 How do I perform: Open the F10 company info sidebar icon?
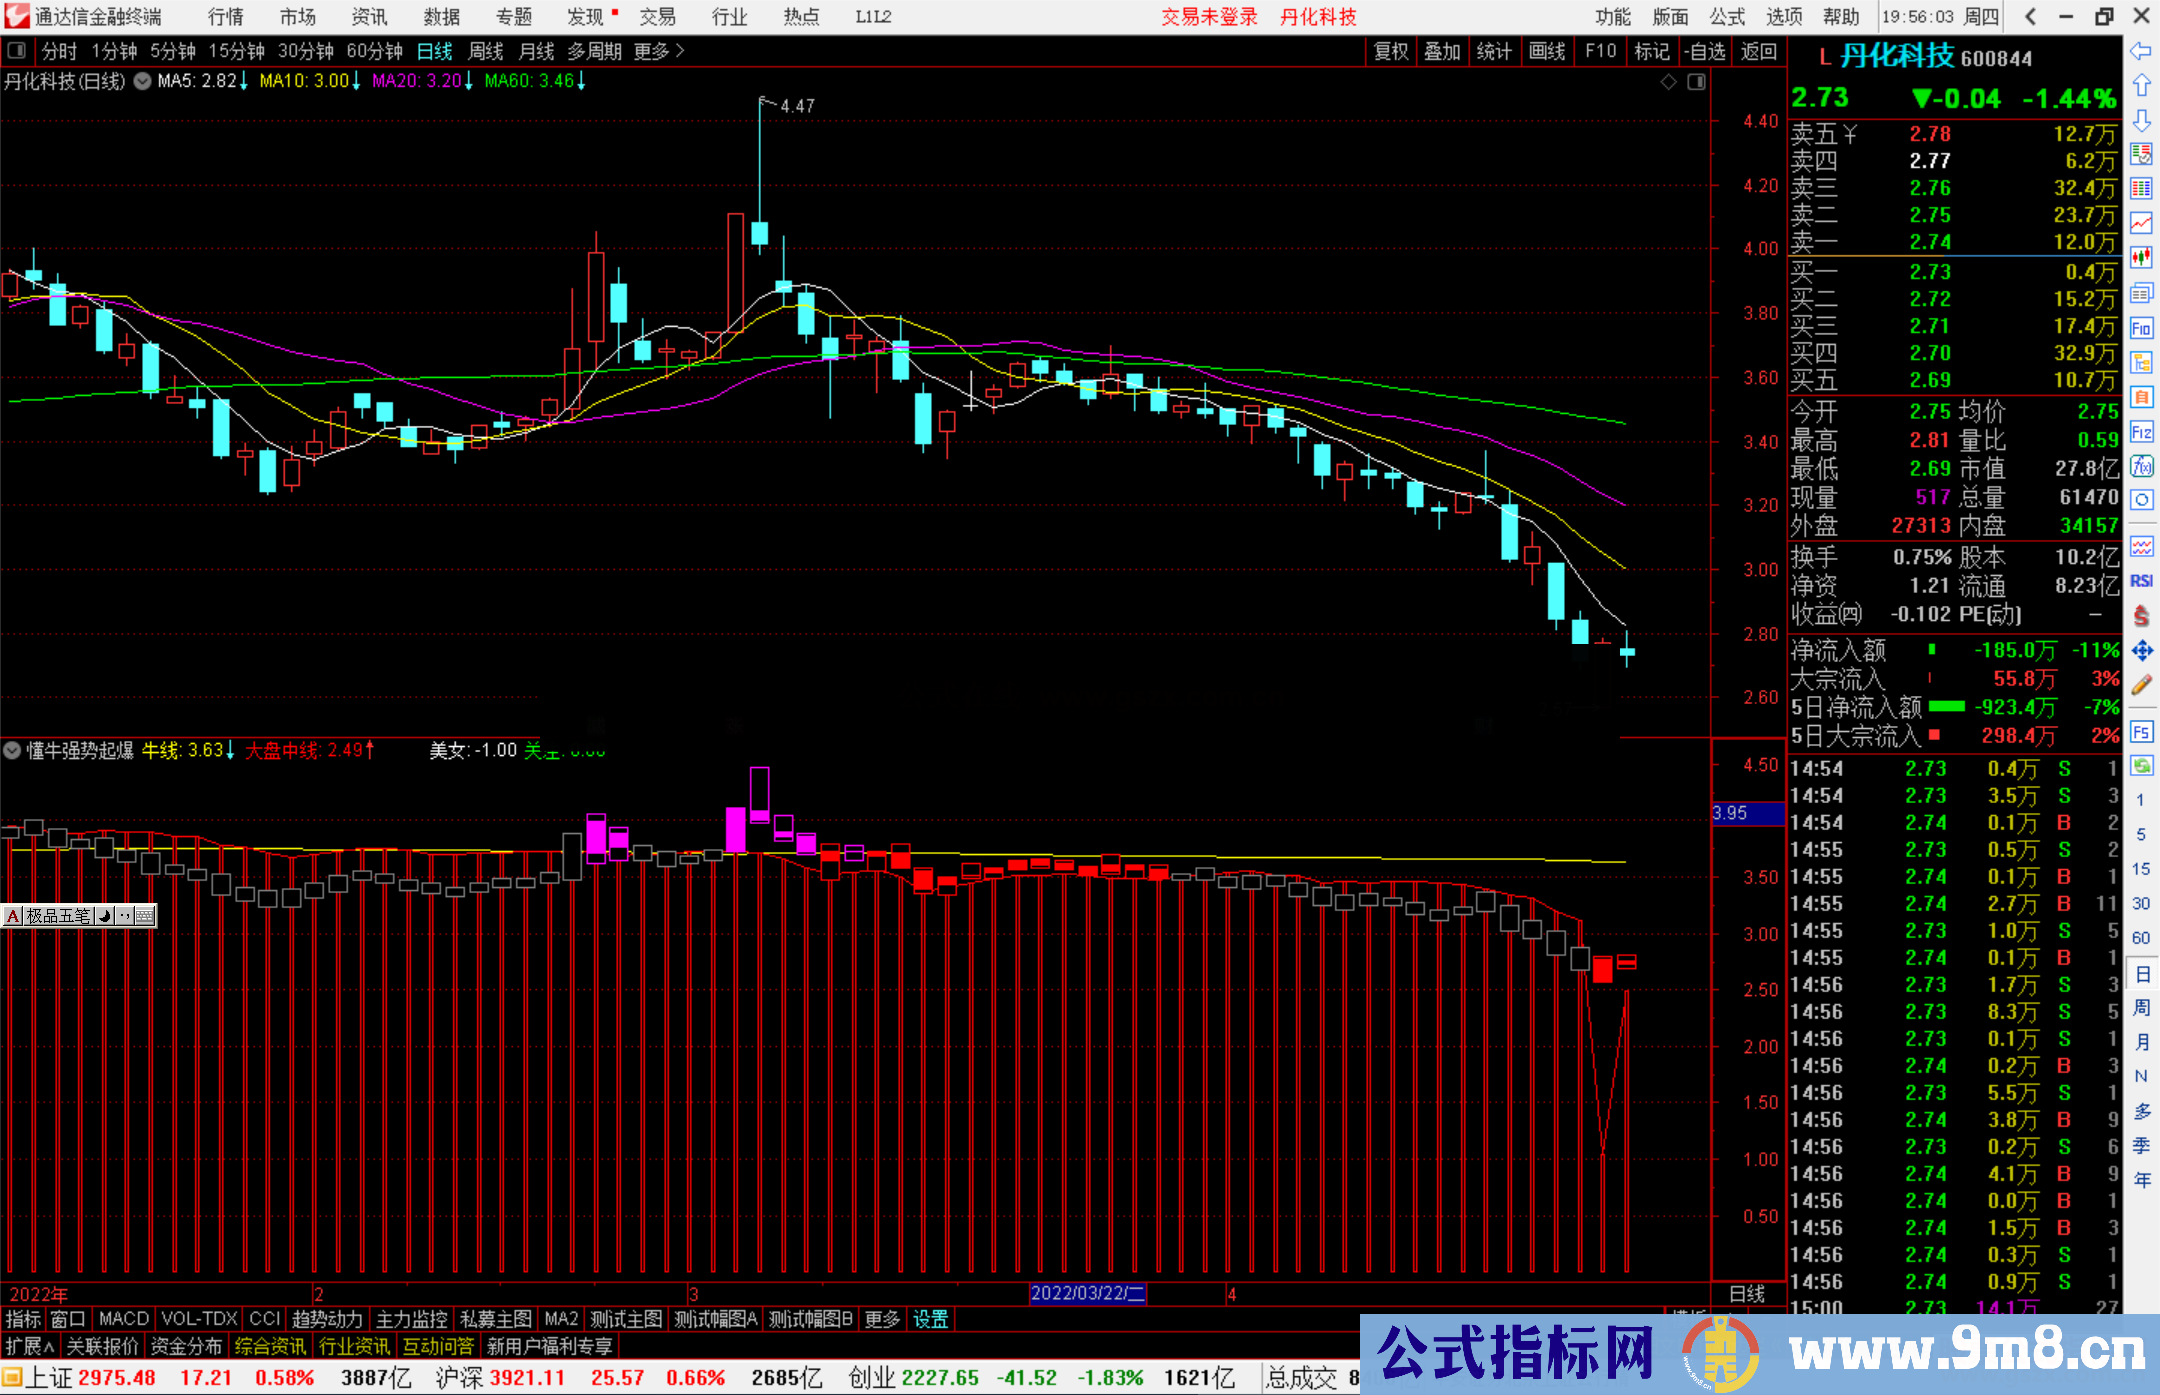(2141, 329)
